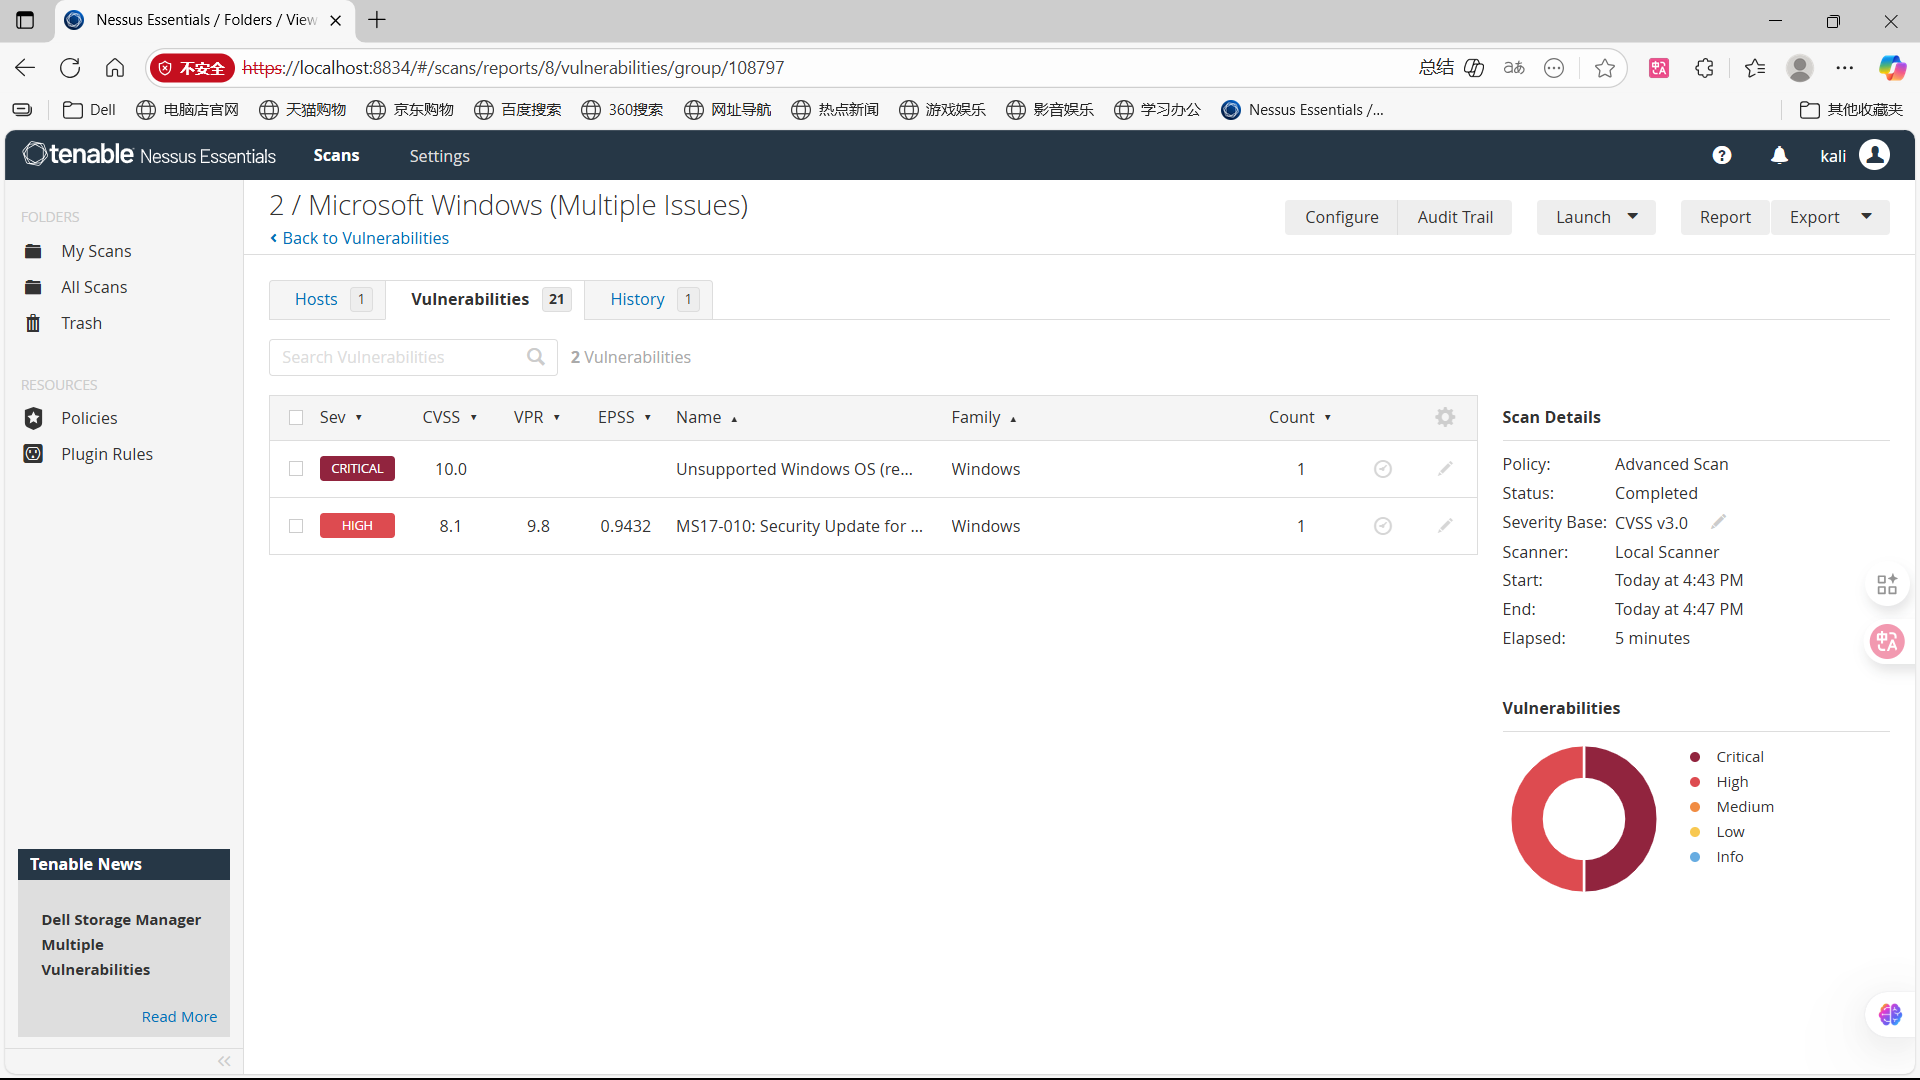Screen dimensions: 1920x1080
Task: Click the edit pencil for the CRITICAL row
Action: (x=1445, y=468)
